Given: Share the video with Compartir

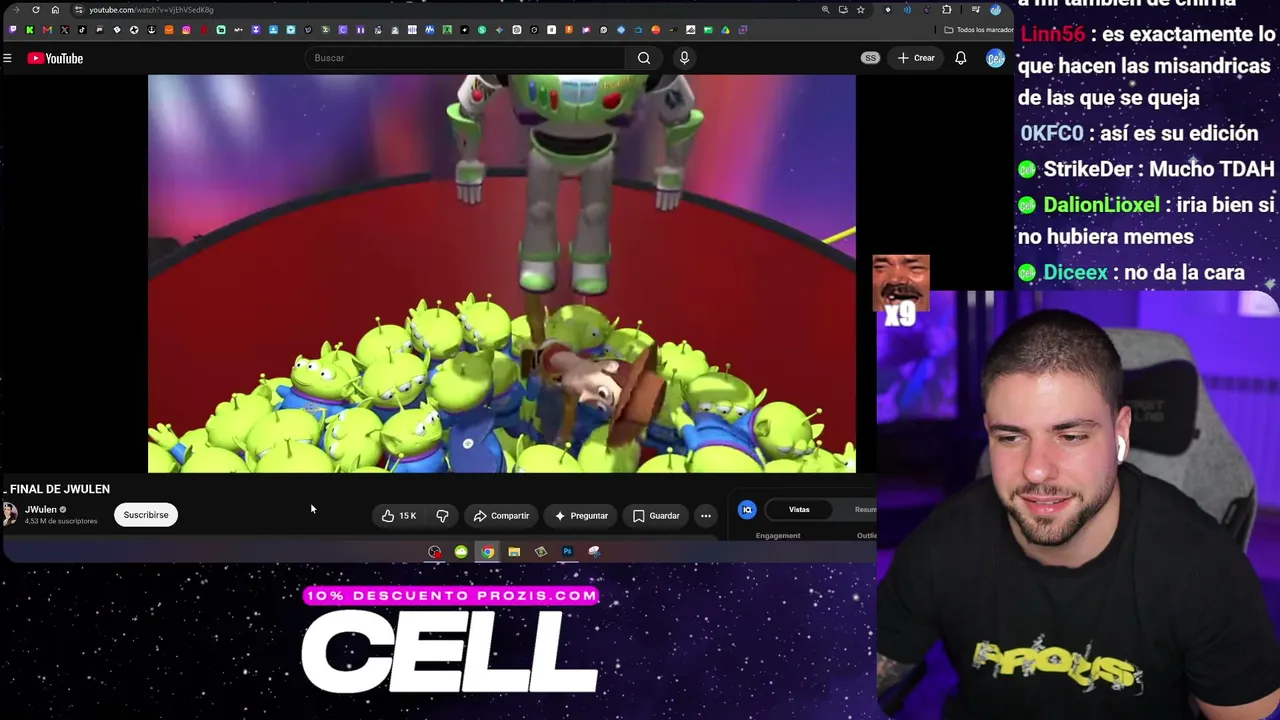Looking at the screenshot, I should [501, 516].
